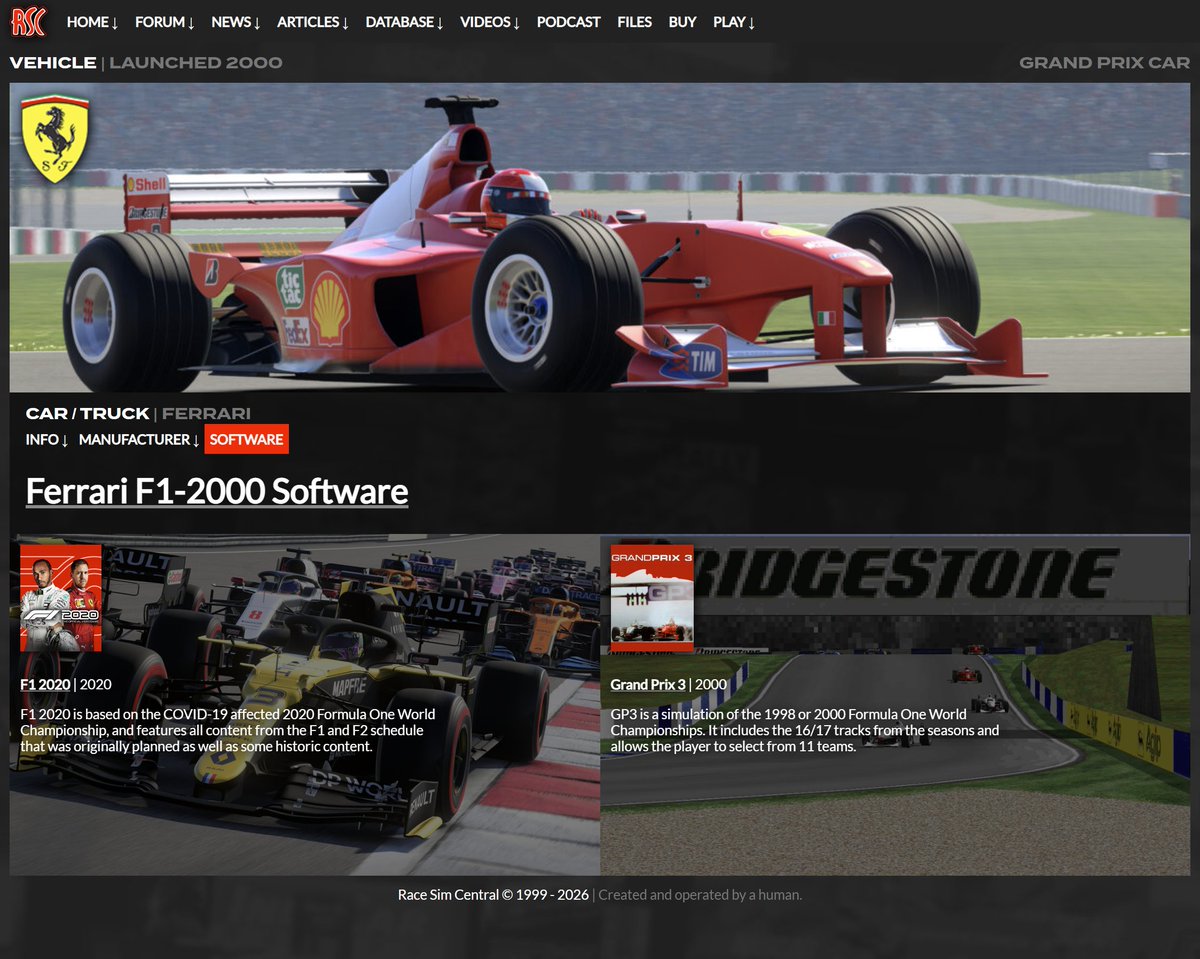Expand the INFO dropdown below the car banner
The image size is (1200, 959).
(46, 439)
